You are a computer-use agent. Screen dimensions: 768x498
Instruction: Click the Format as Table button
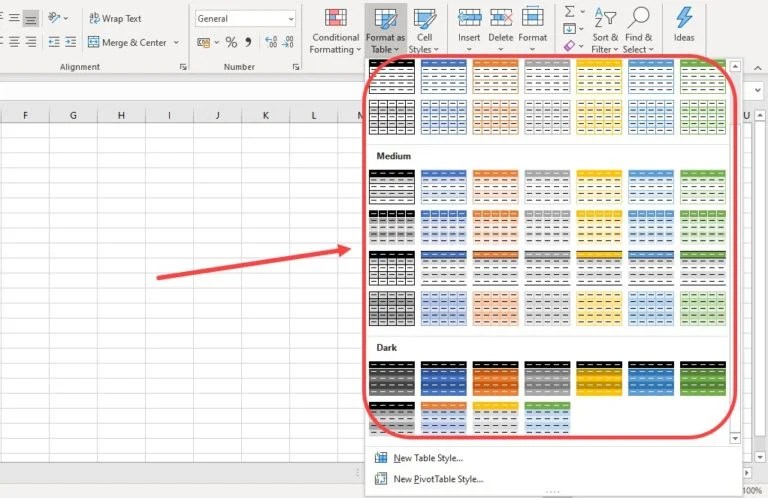pyautogui.click(x=385, y=29)
